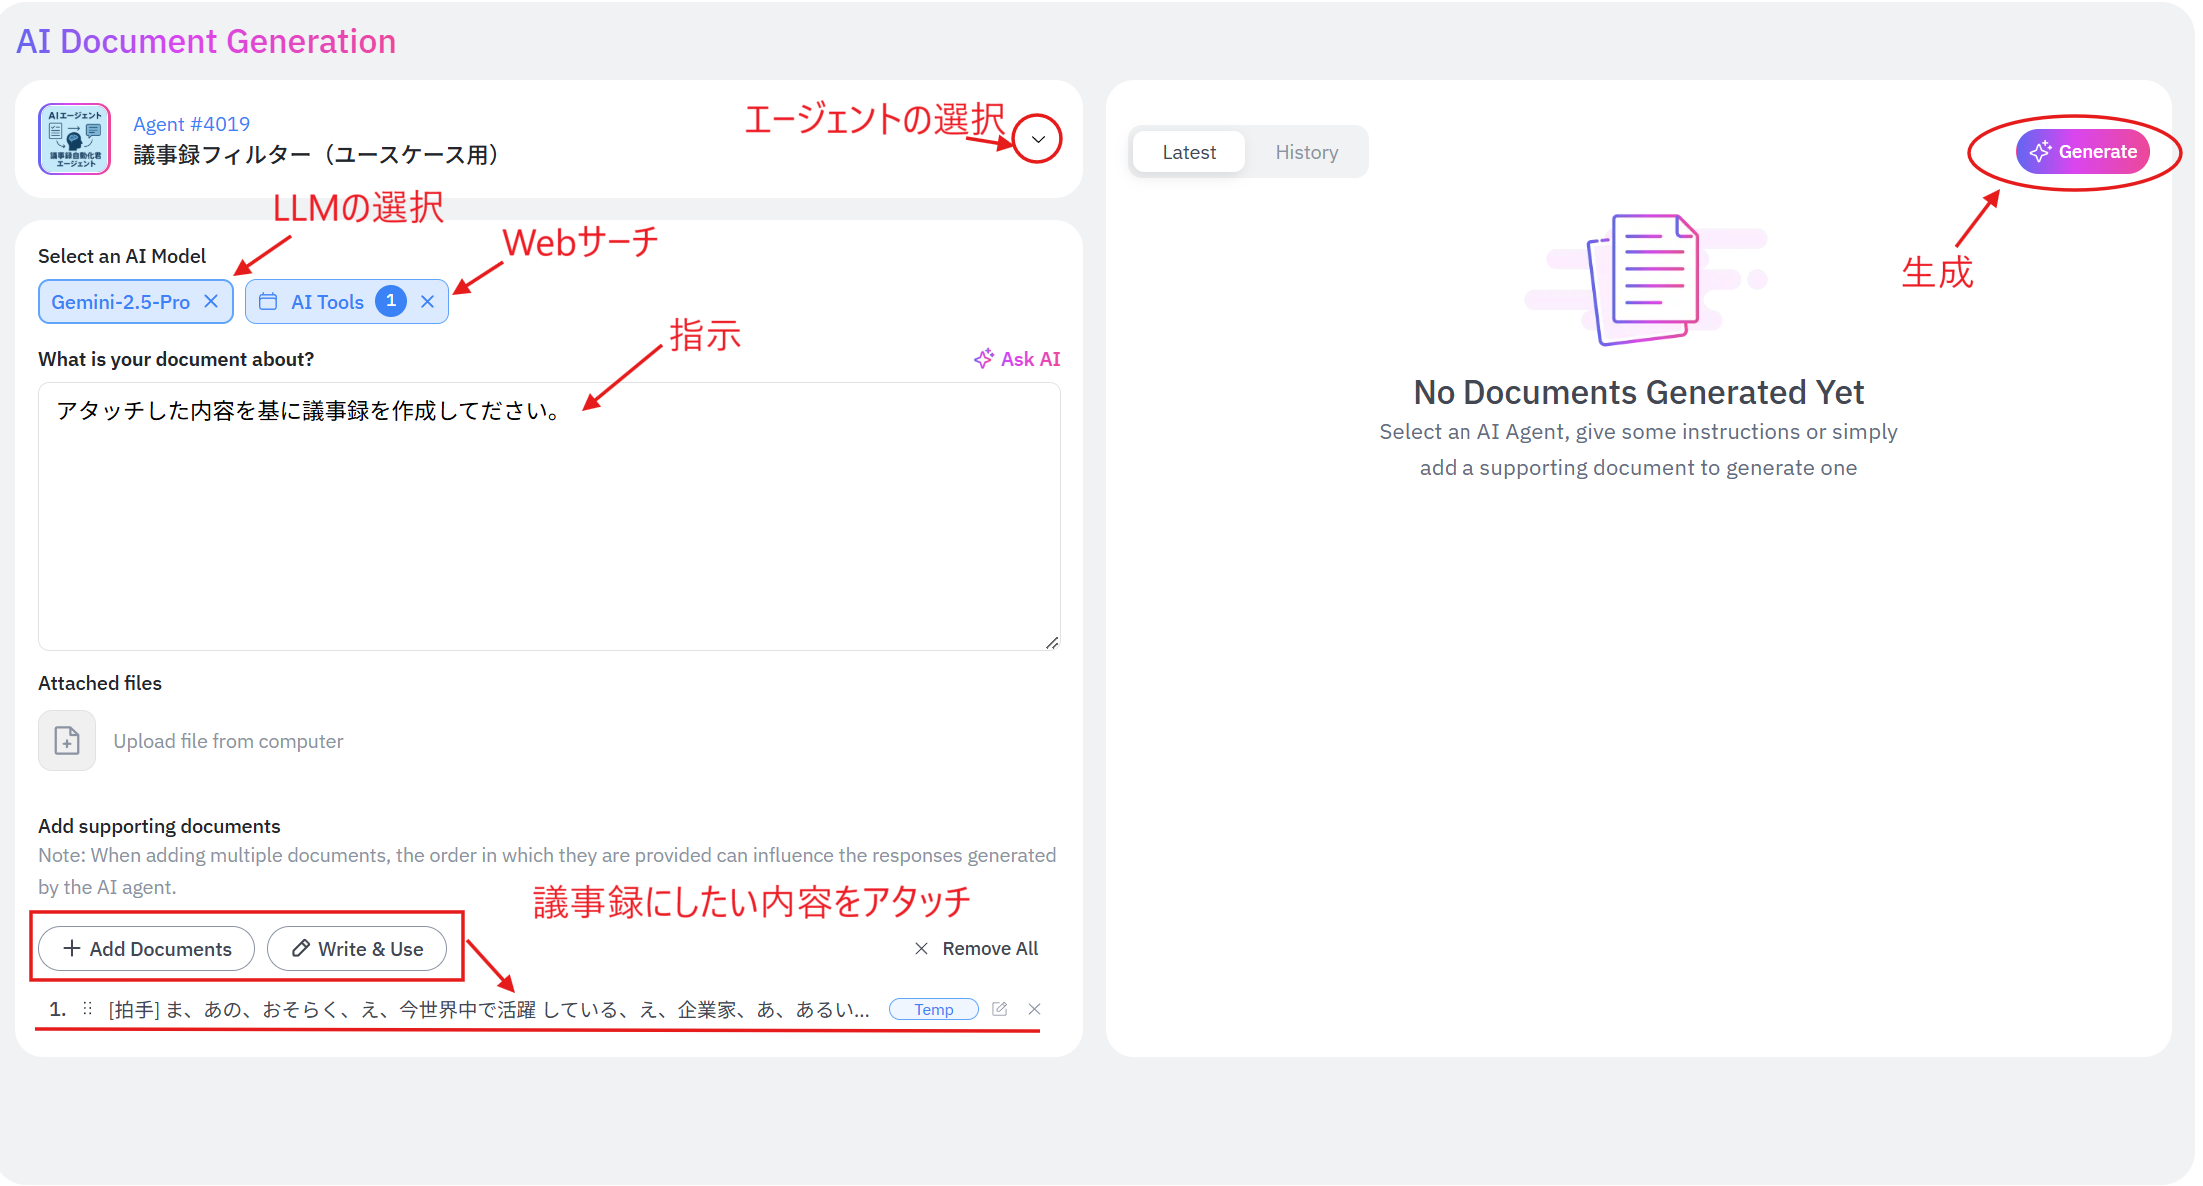Viewport: 2203px width, 1186px height.
Task: Click the drag handle of document 1
Action: coord(88,1009)
